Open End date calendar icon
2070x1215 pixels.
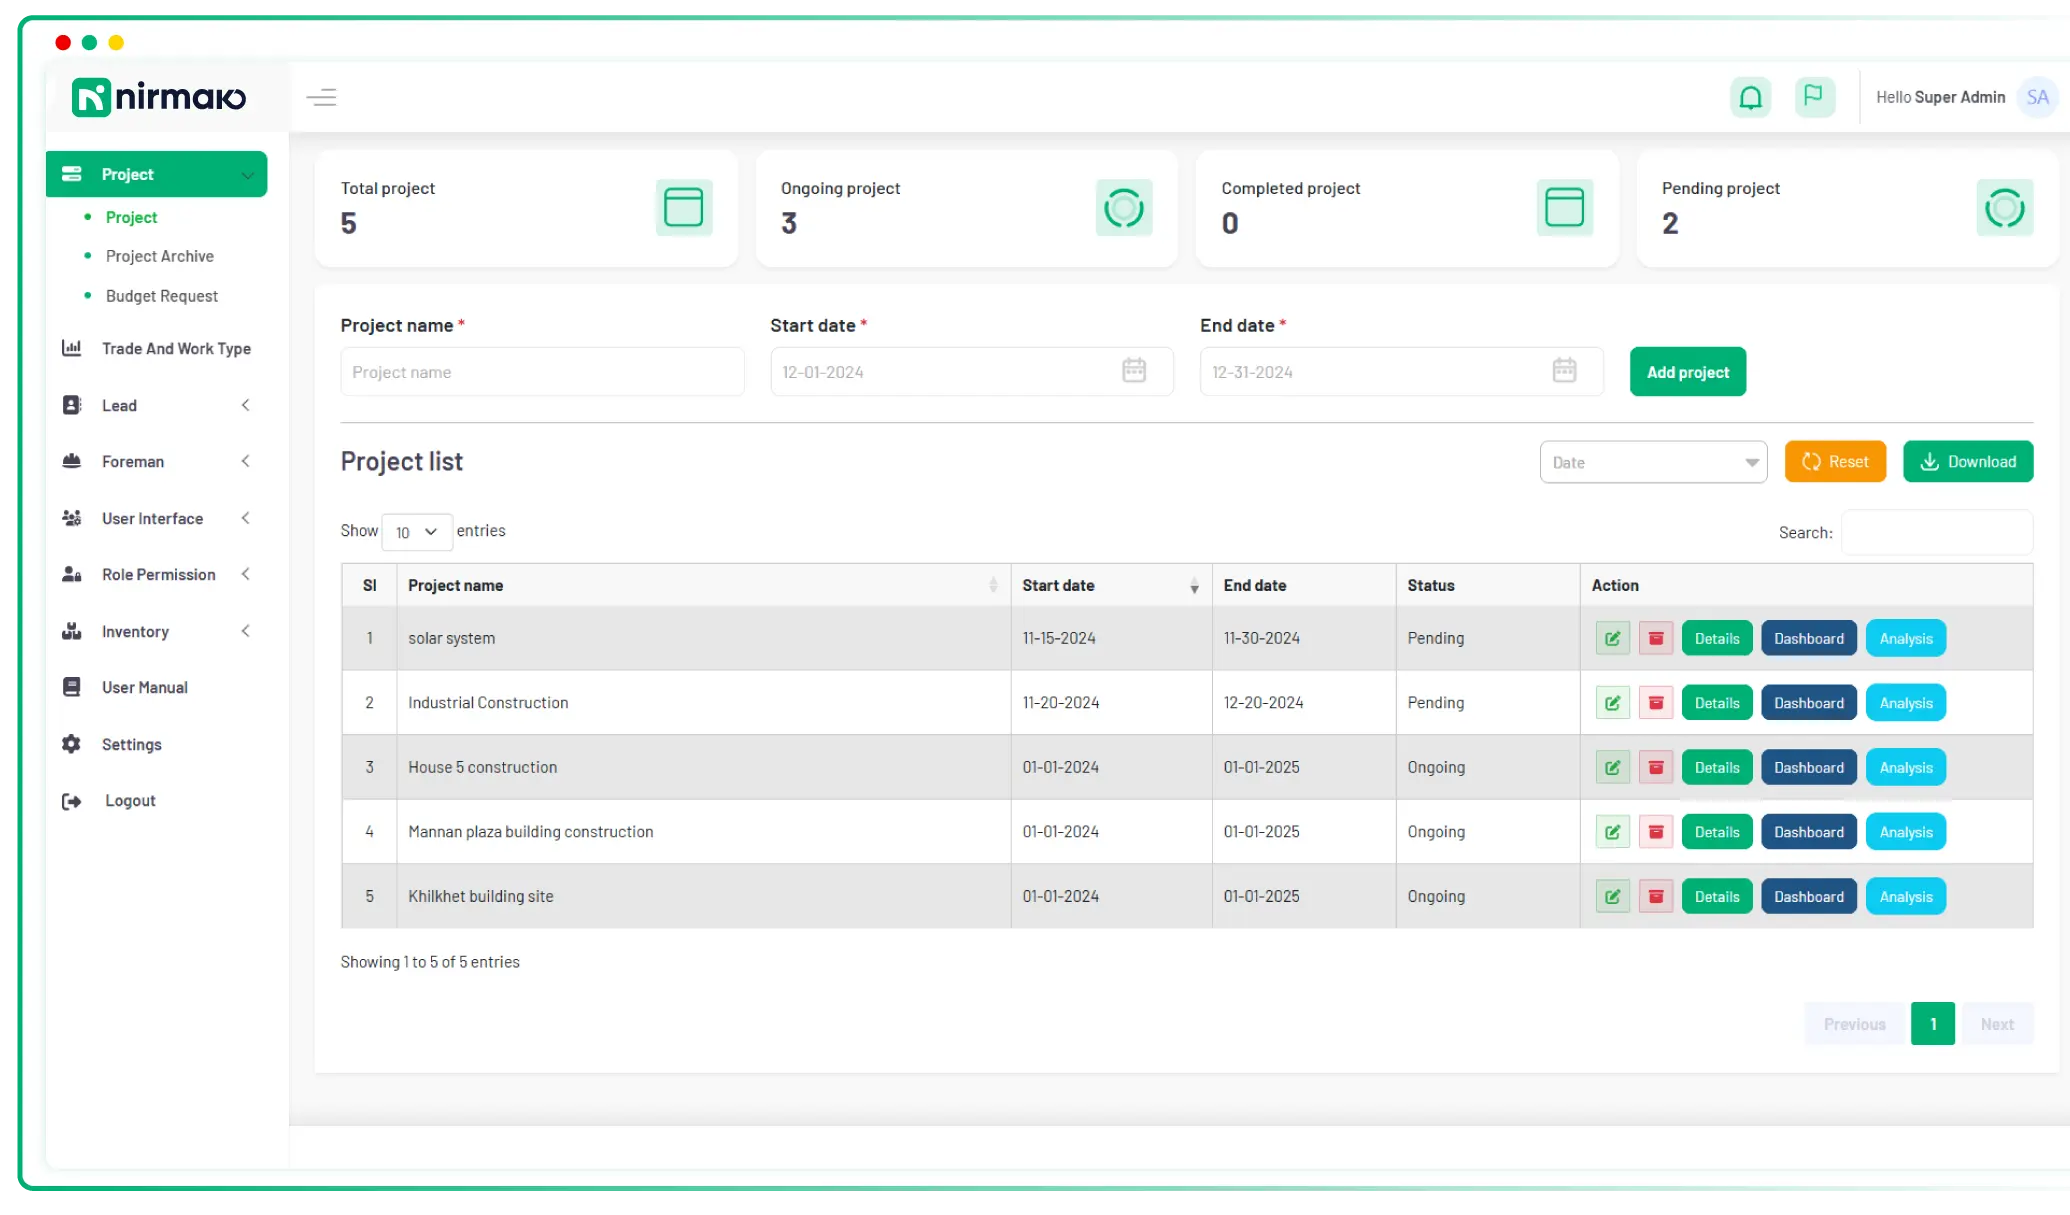(x=1564, y=371)
